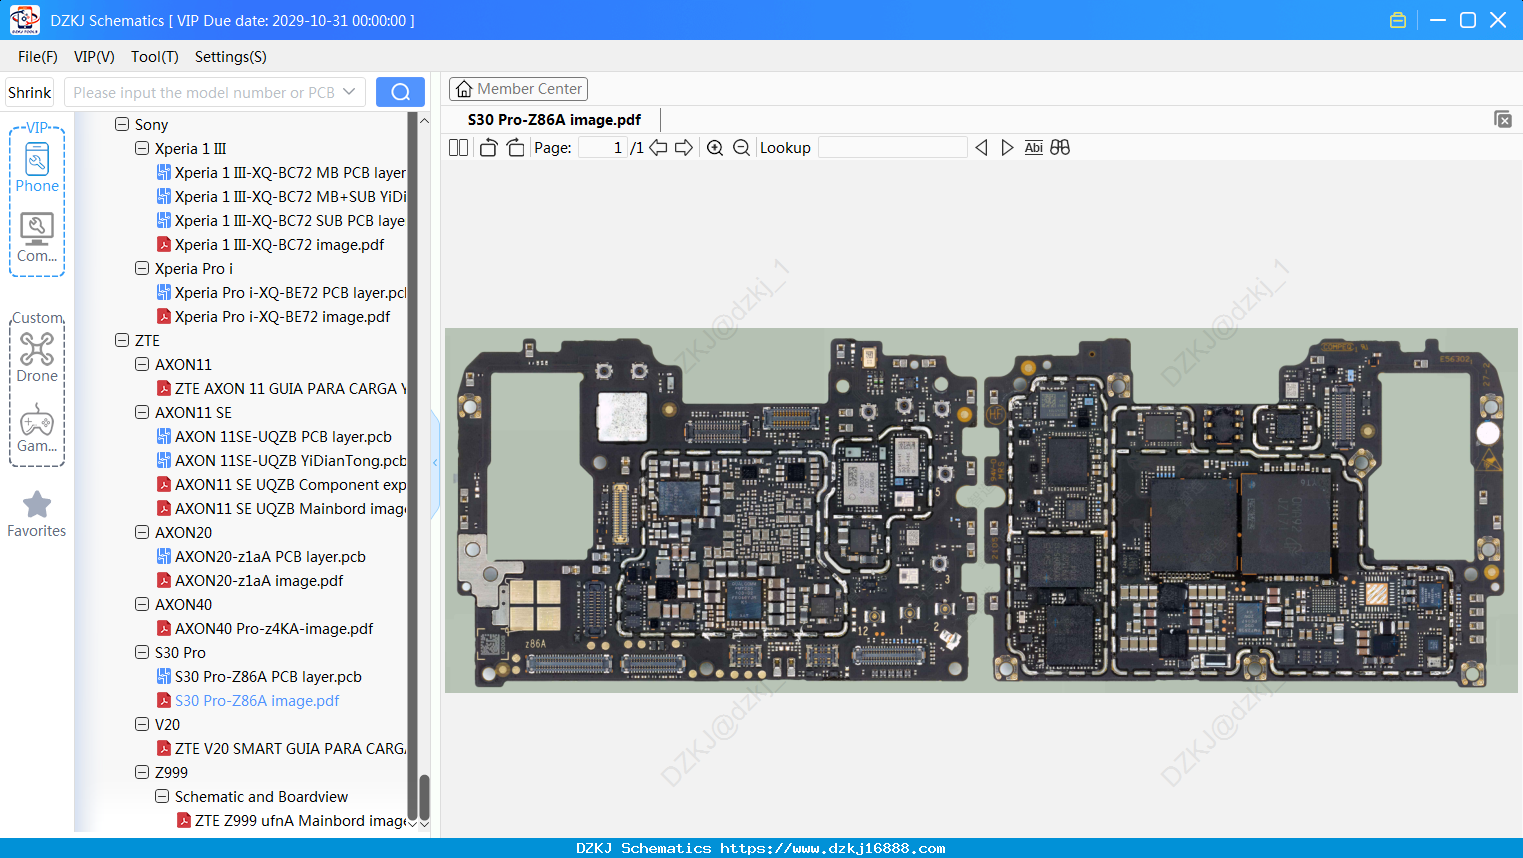Open the VIP(V) menu
The image size is (1523, 858).
coord(94,57)
